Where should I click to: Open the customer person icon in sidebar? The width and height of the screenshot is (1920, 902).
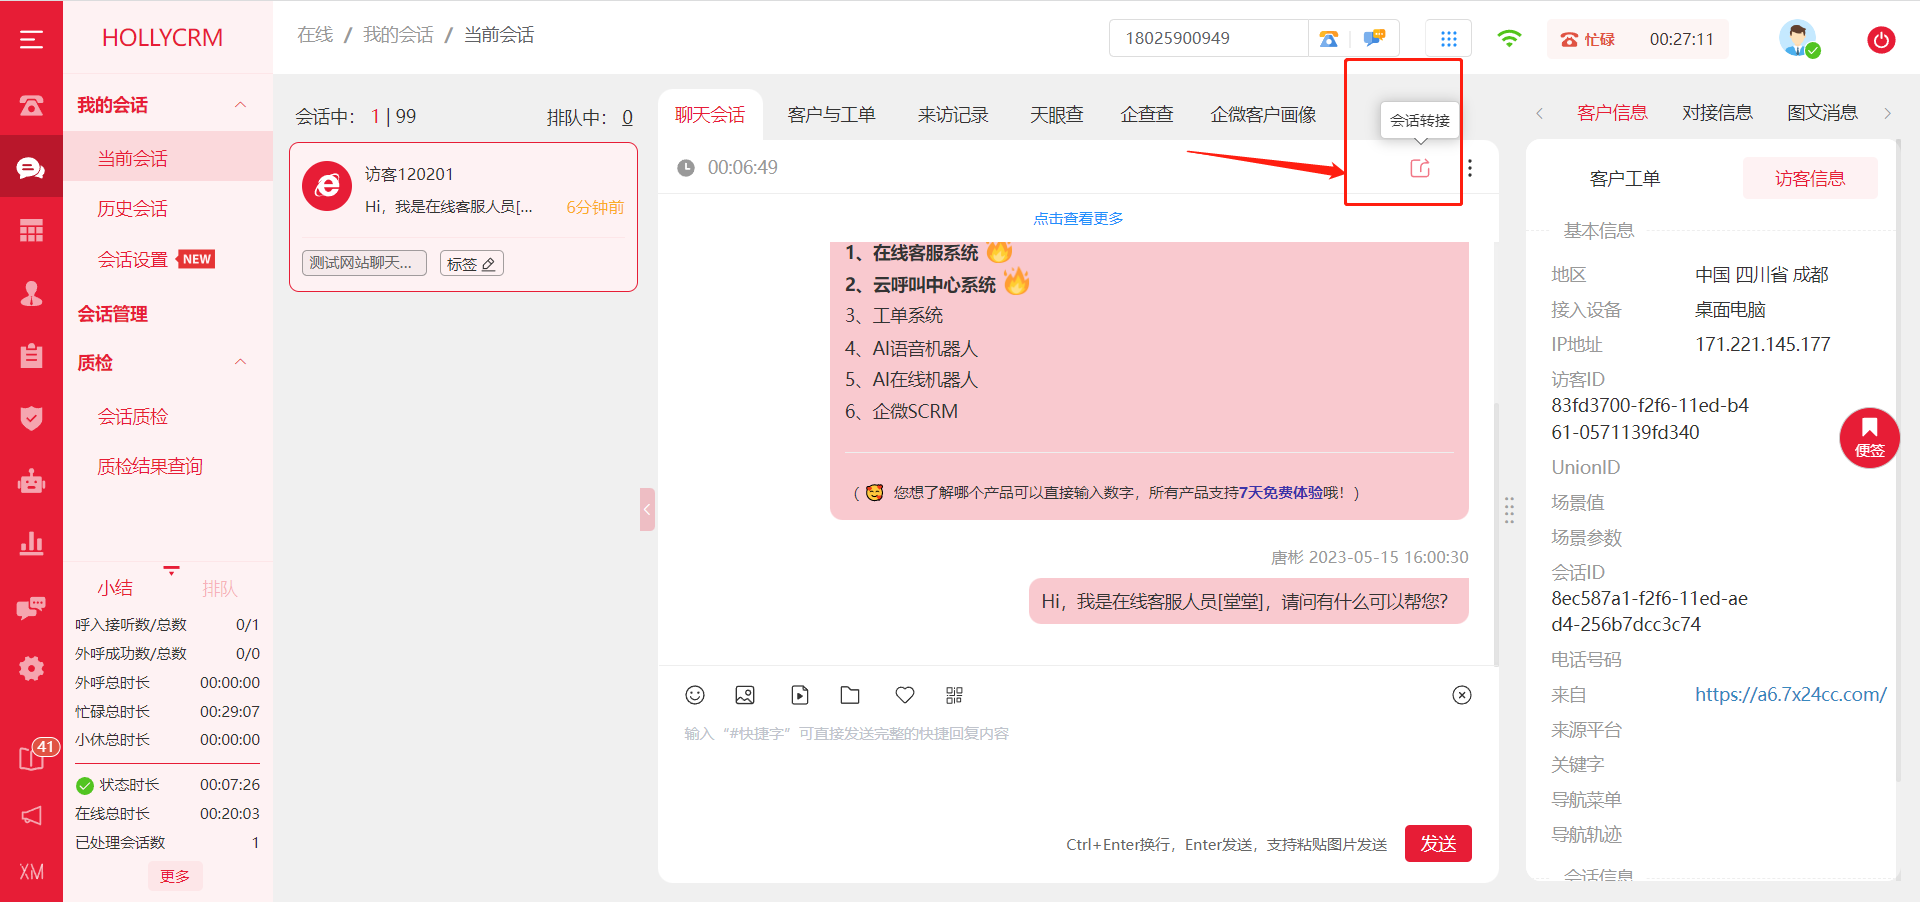tap(31, 293)
